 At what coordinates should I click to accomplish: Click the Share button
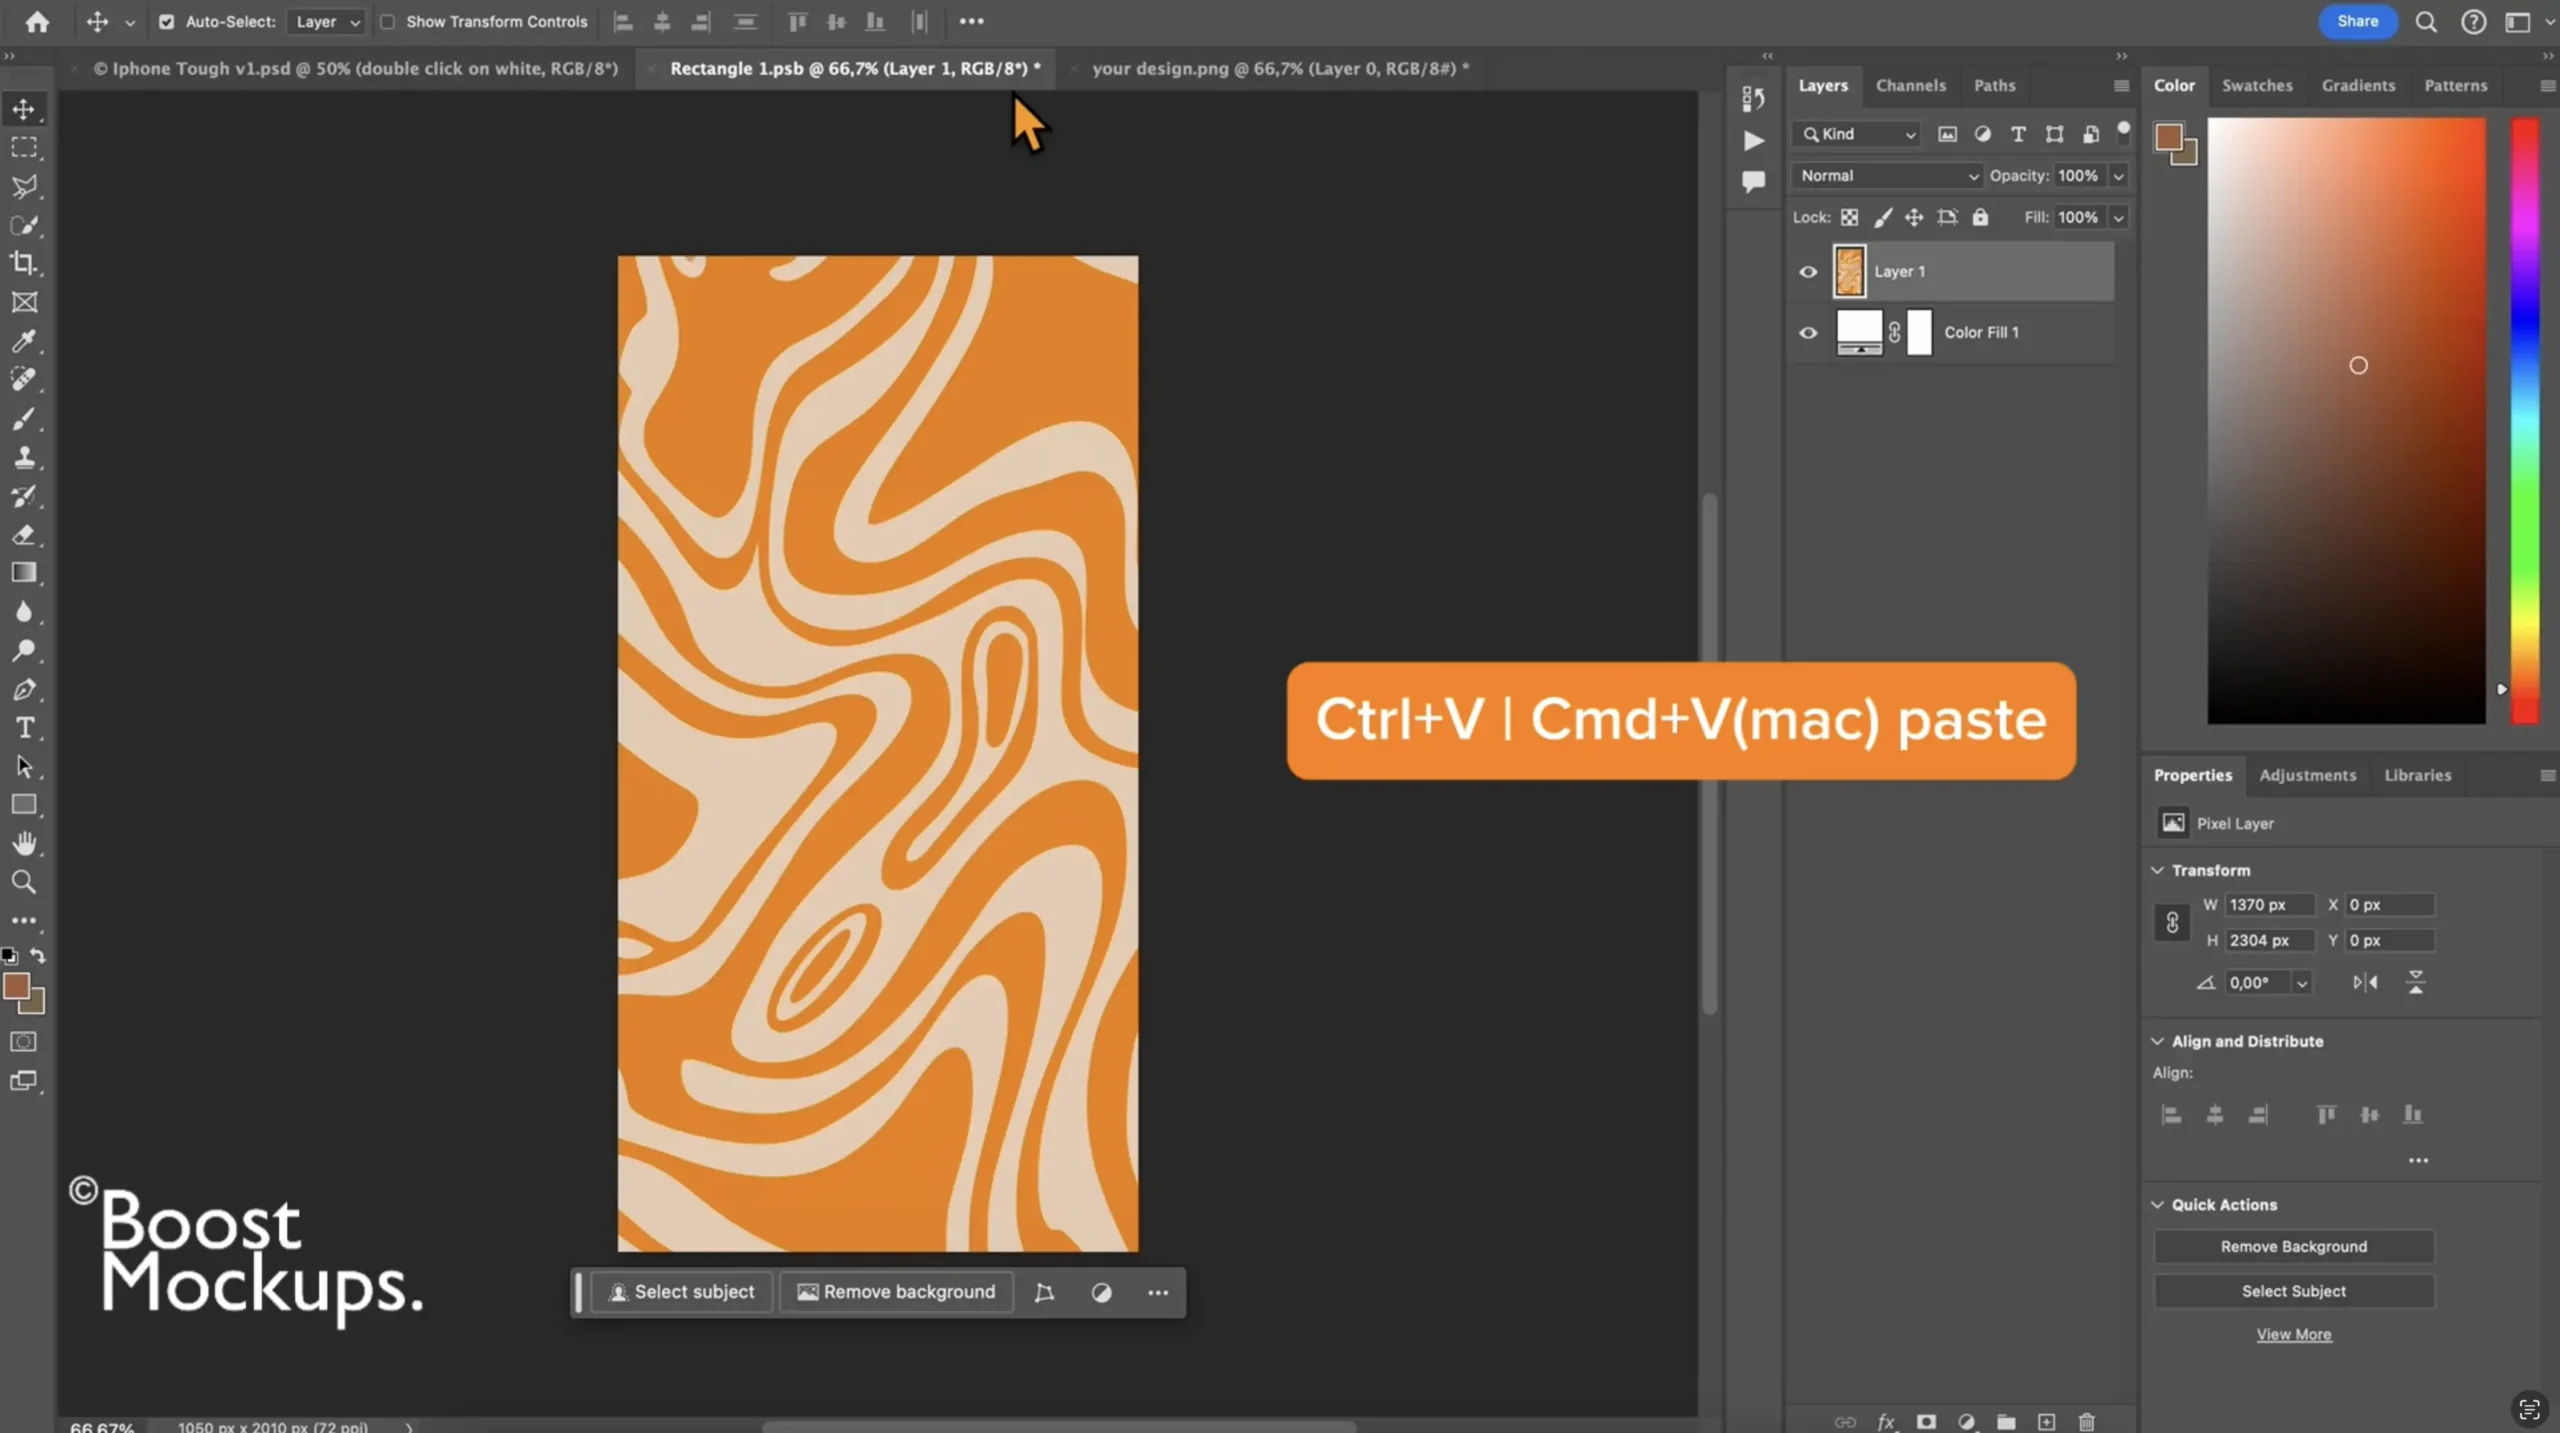click(x=2357, y=22)
